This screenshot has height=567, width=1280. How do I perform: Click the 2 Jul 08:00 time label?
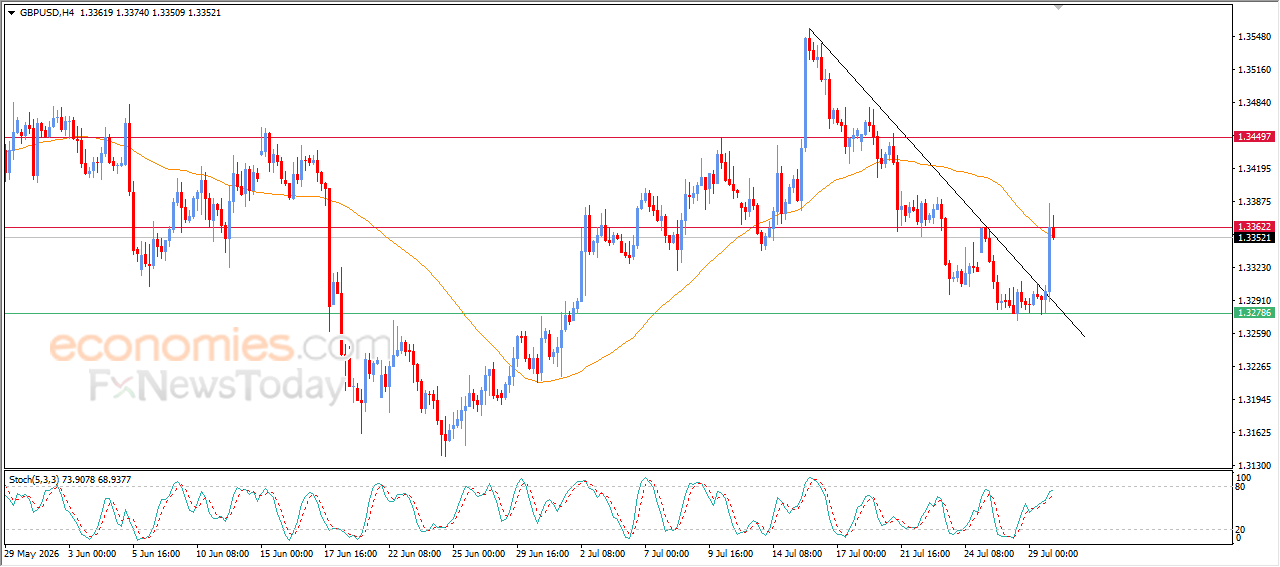point(603,553)
